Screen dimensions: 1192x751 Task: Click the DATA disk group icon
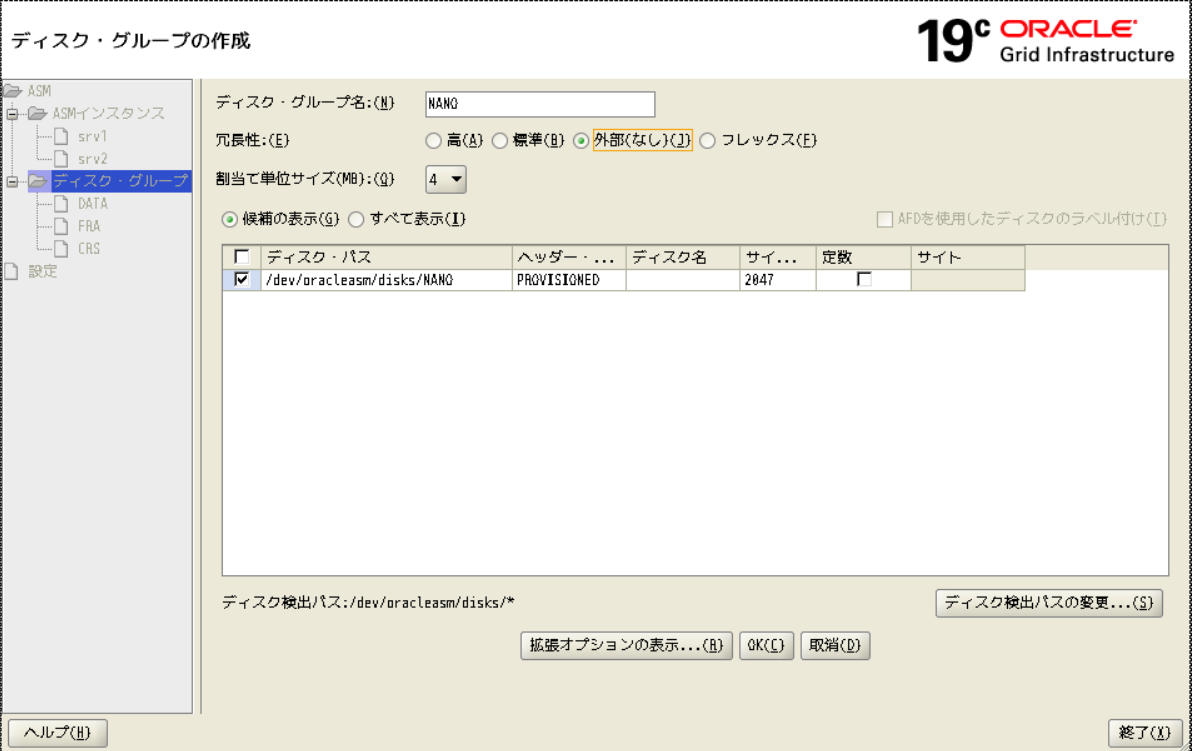coord(62,204)
